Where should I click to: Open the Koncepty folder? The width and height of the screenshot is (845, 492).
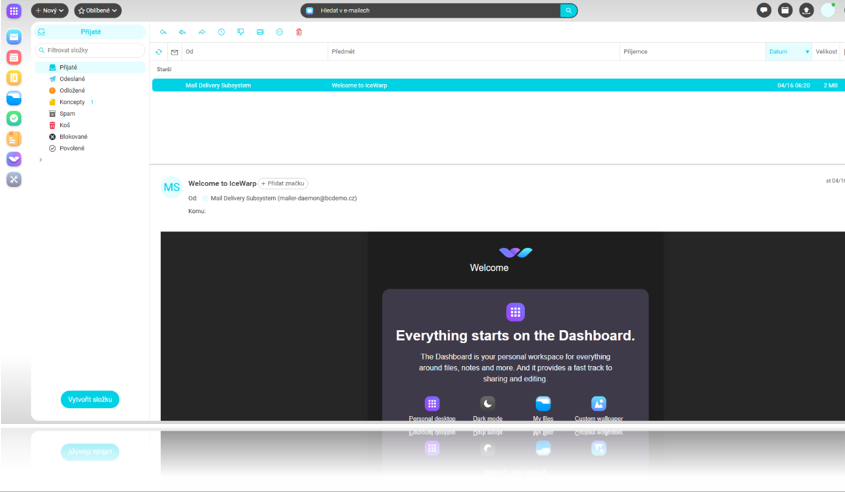(x=72, y=102)
